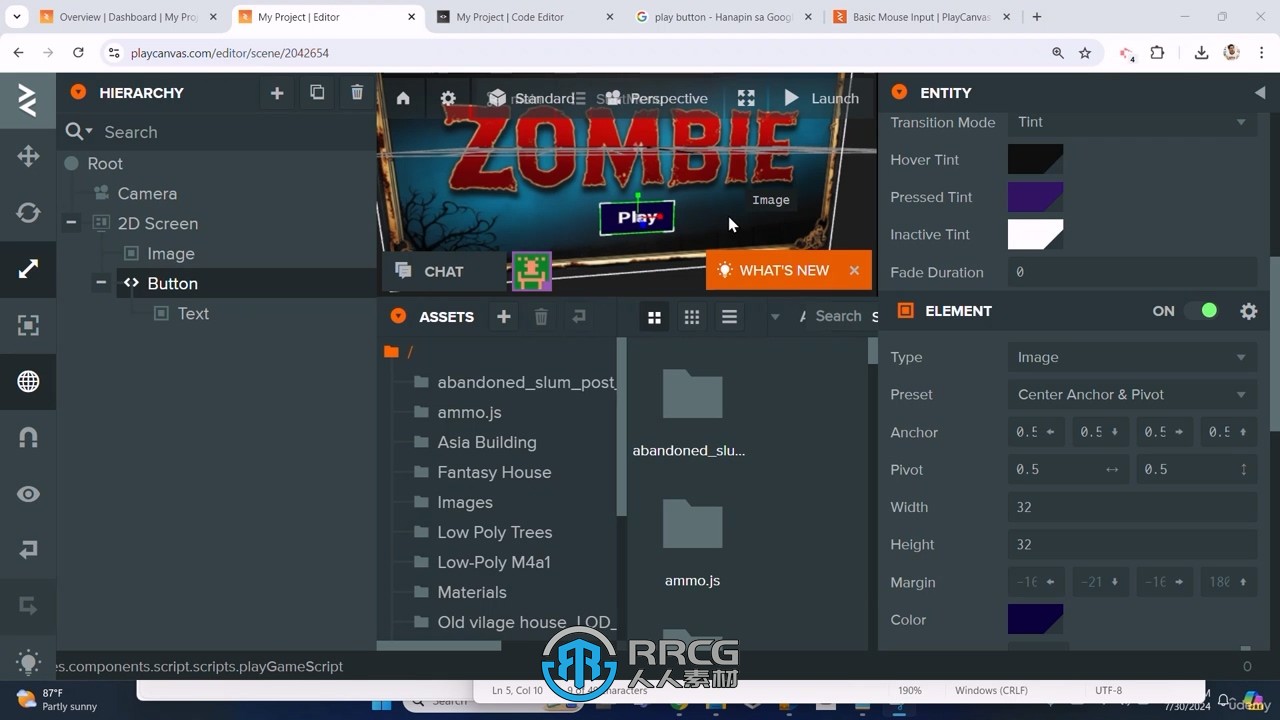Switch assets to large grid view

(654, 317)
